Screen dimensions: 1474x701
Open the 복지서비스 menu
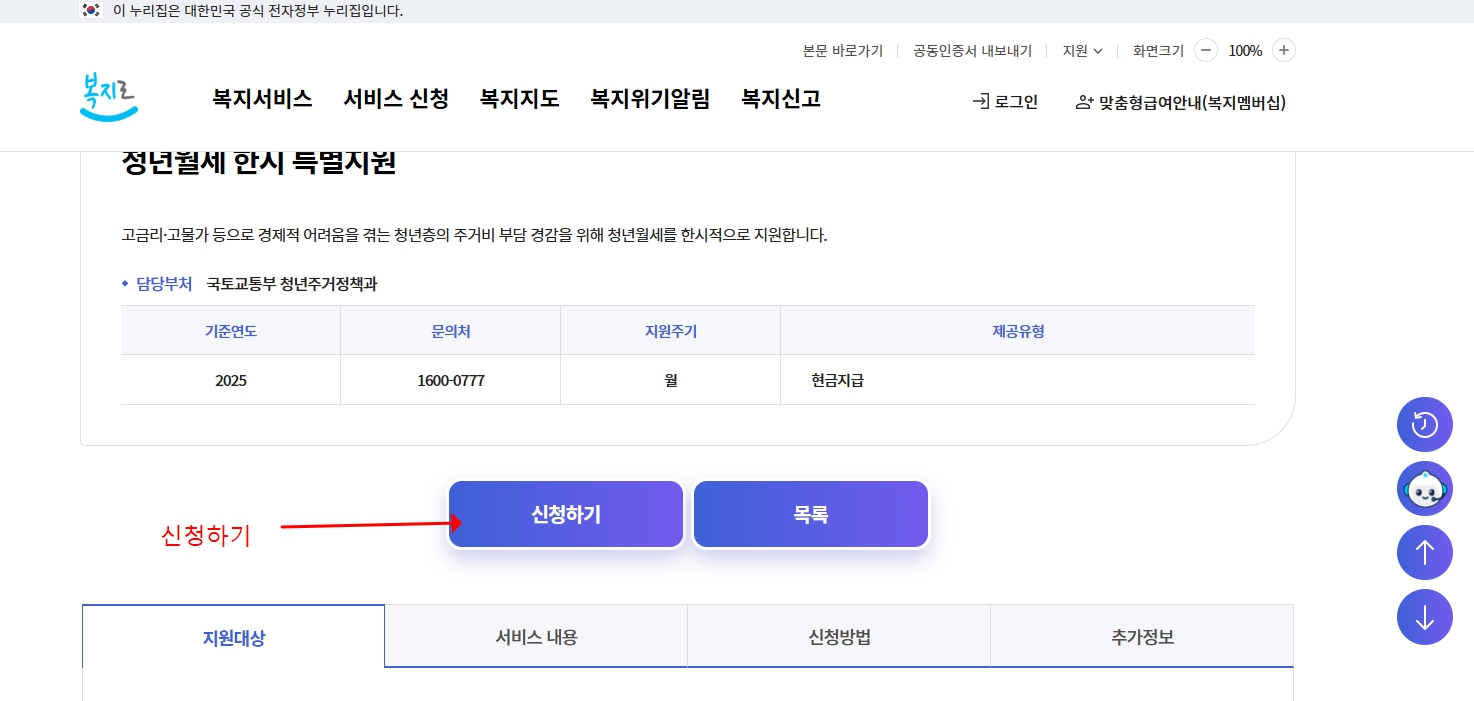tap(260, 99)
